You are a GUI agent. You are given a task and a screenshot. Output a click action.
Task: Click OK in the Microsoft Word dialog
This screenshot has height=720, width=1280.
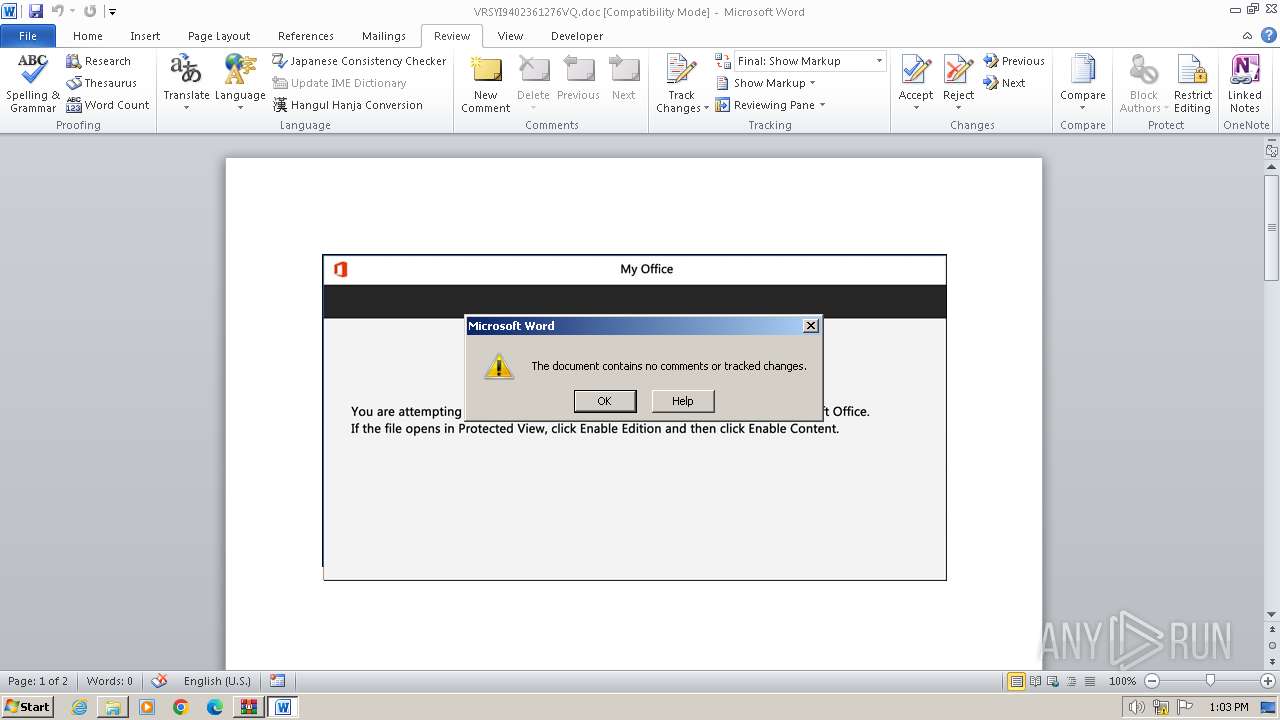tap(604, 401)
